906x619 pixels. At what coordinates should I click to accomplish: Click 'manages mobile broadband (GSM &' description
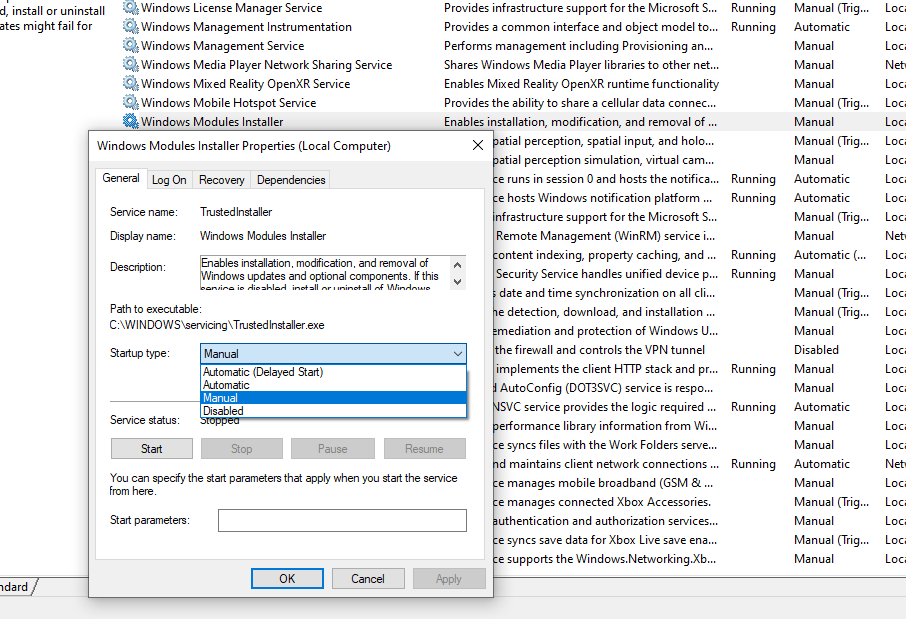coord(603,483)
